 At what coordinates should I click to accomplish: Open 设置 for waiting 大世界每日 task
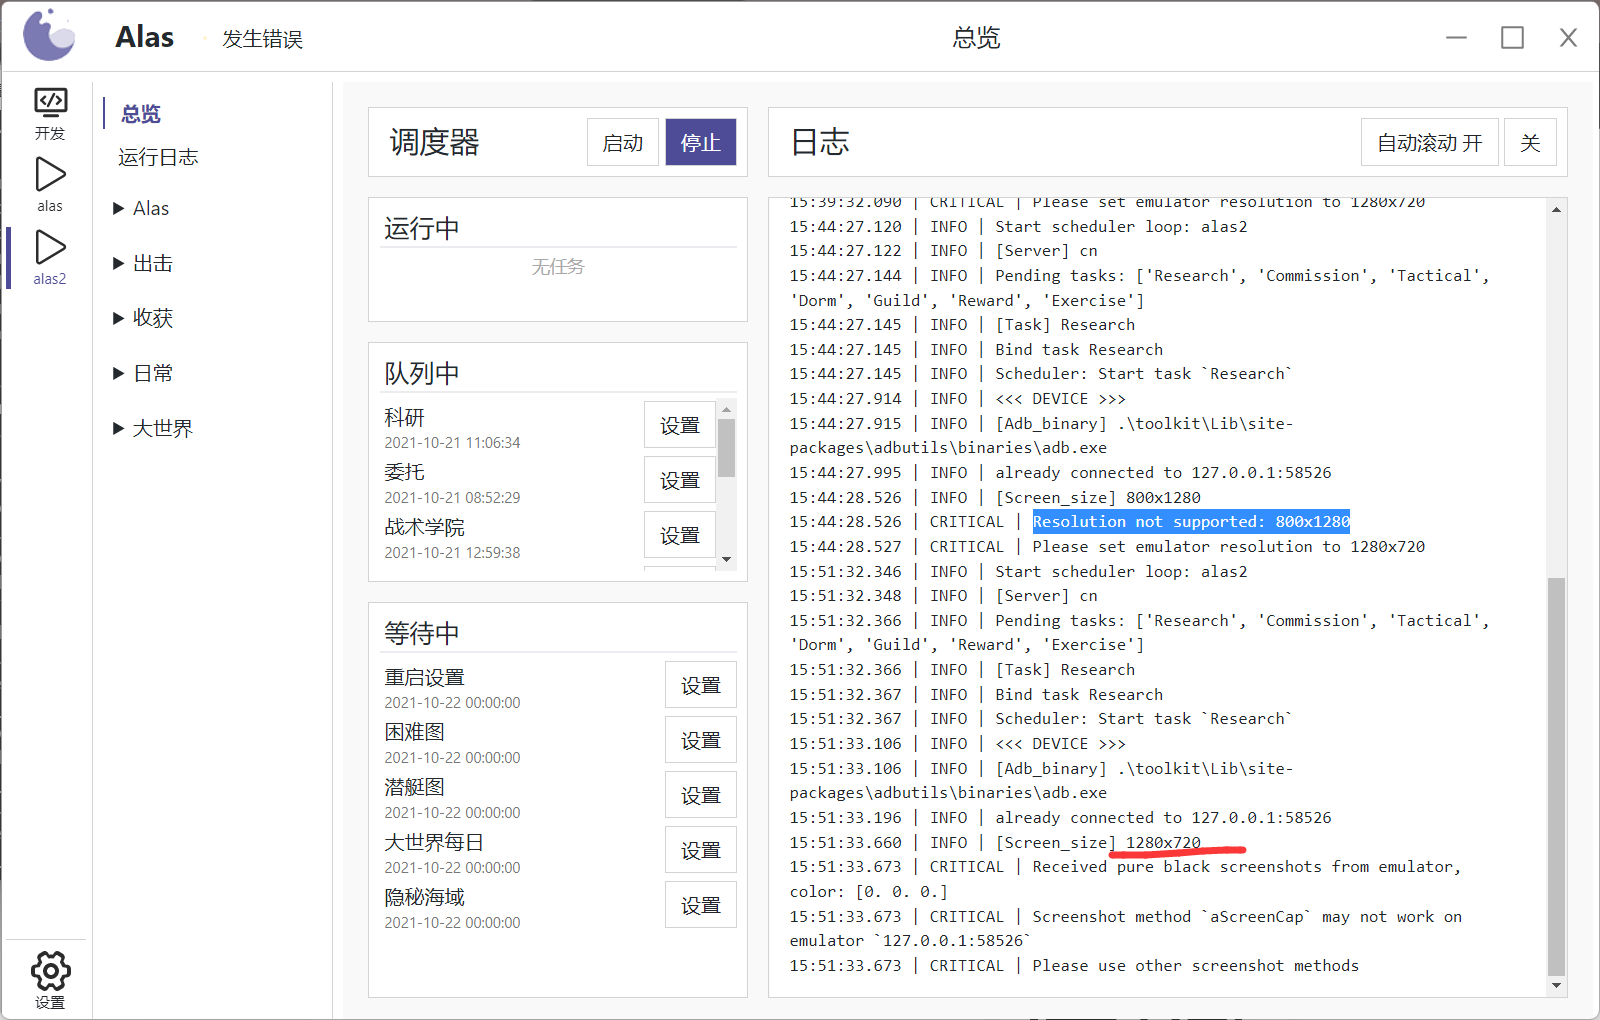pyautogui.click(x=701, y=850)
